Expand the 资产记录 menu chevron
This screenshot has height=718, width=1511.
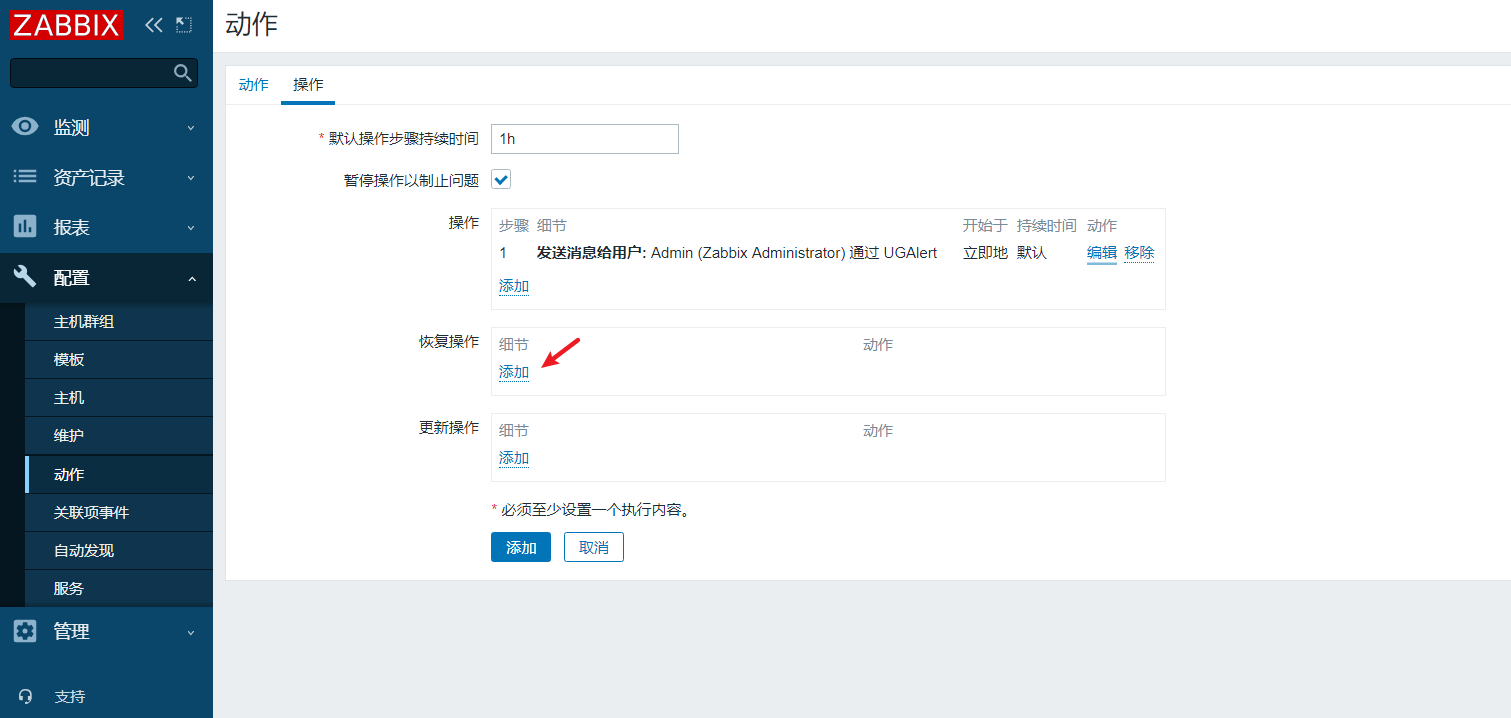click(x=191, y=178)
